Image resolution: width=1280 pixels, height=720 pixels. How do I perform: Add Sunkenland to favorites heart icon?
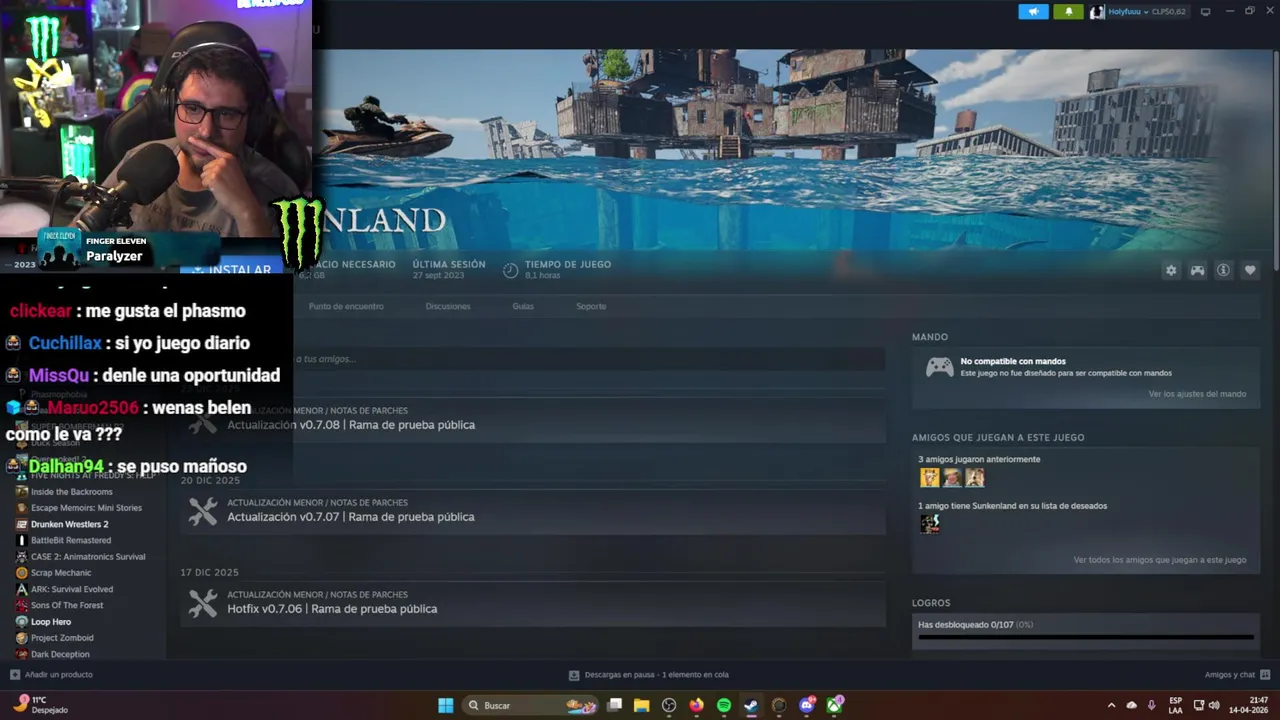(x=1250, y=270)
